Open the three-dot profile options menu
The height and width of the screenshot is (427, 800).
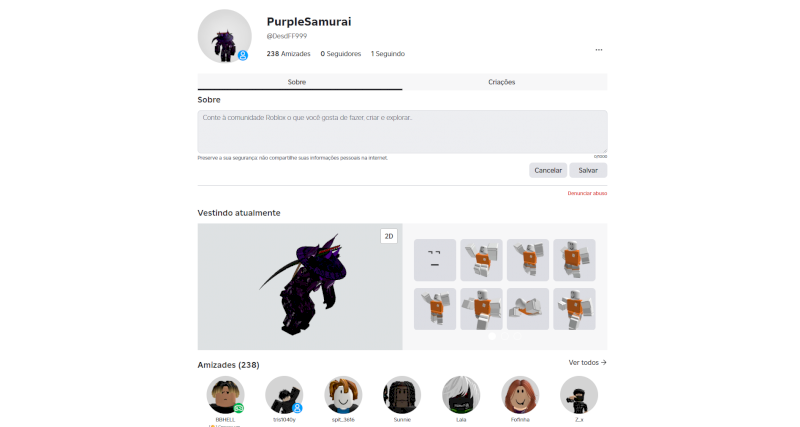tap(598, 50)
